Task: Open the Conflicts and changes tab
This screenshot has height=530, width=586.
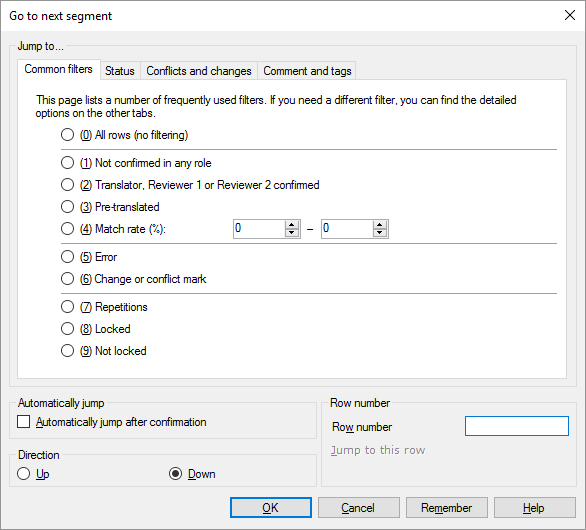Action: point(199,71)
